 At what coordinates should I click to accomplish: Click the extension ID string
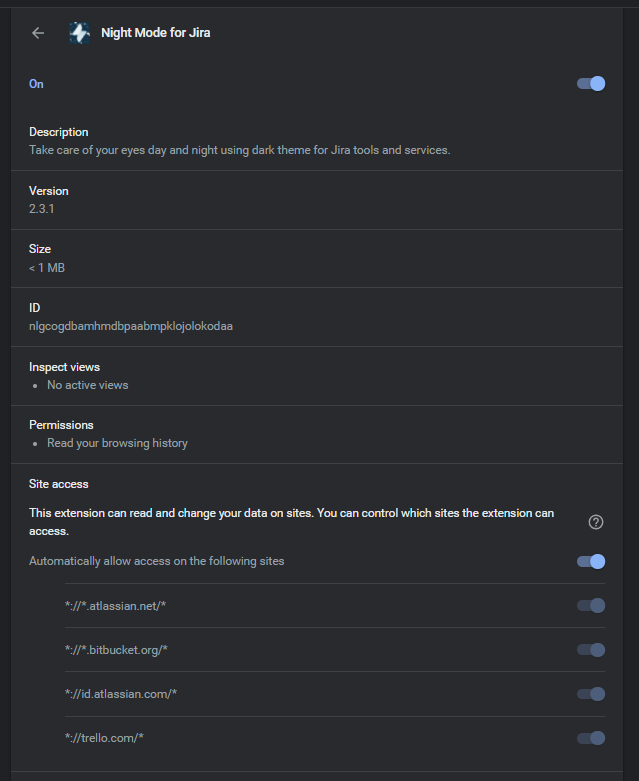point(131,326)
